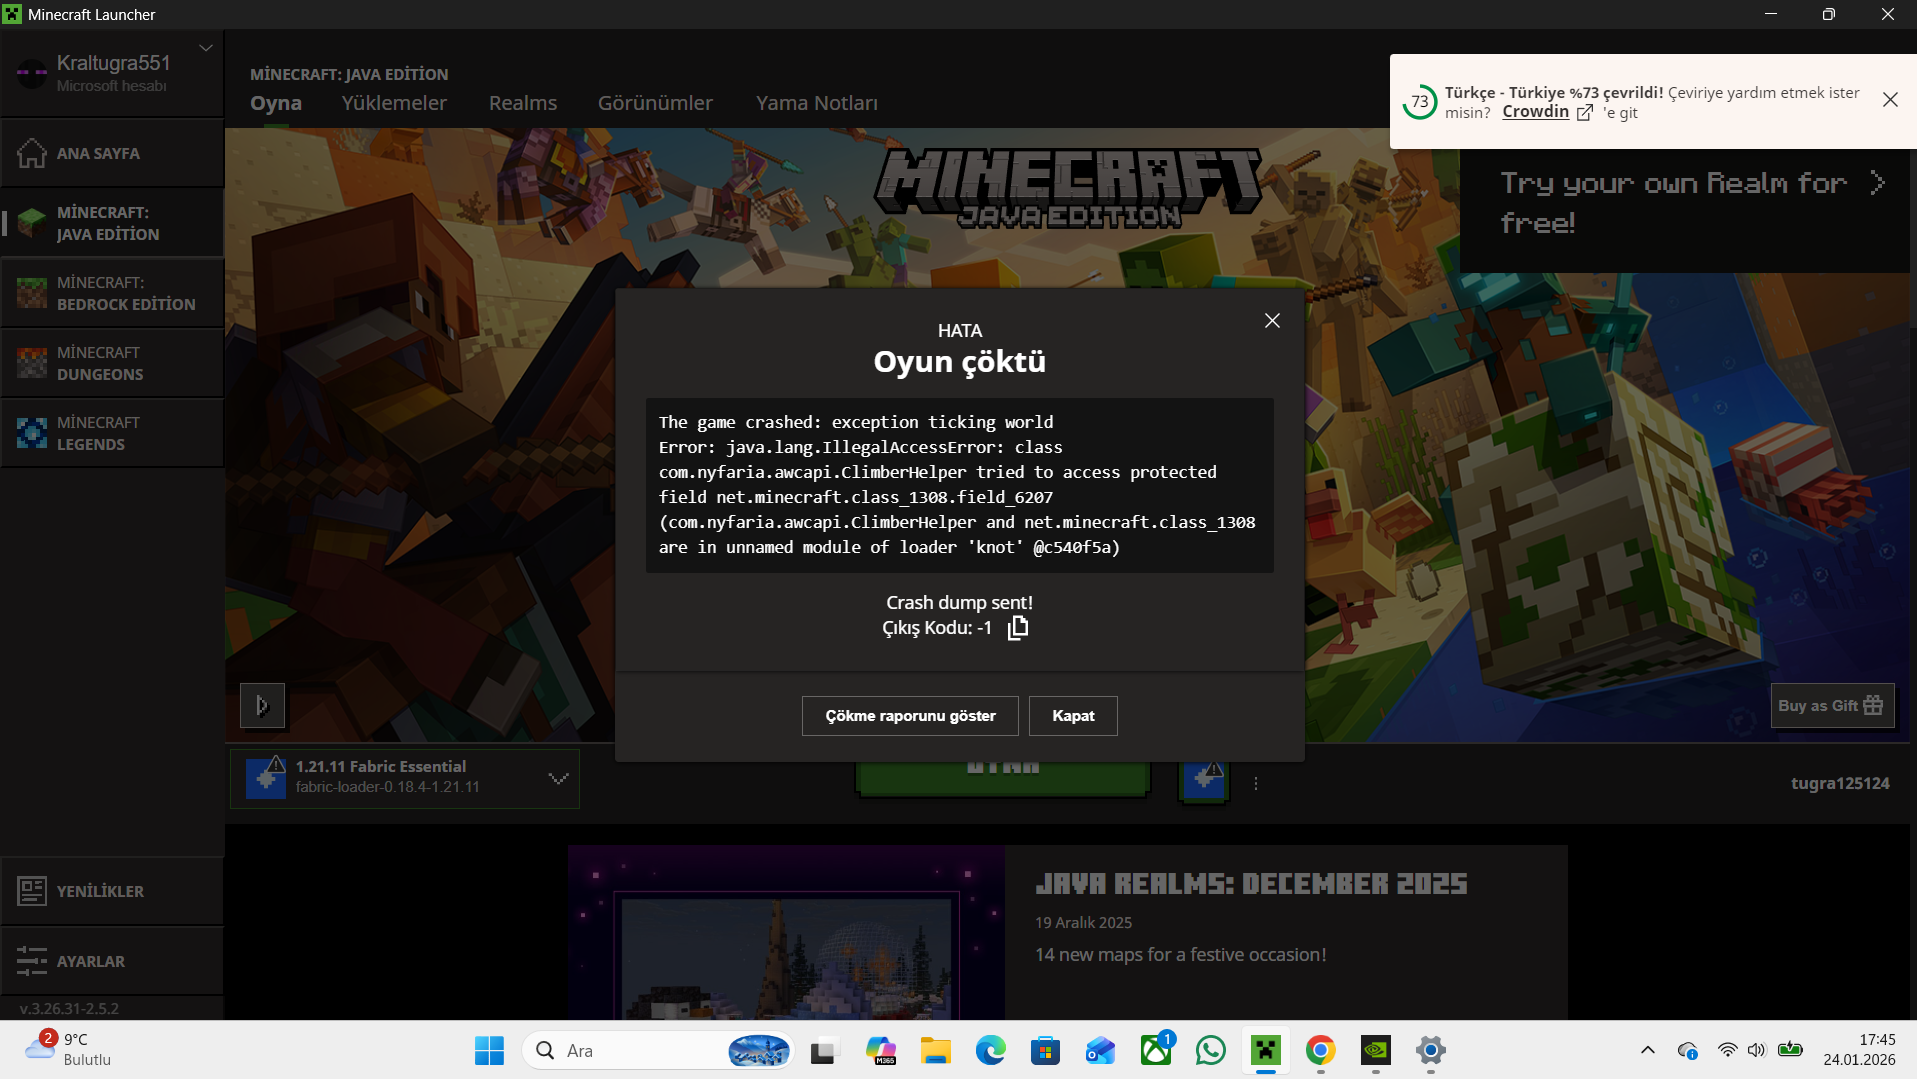Screen dimensions: 1917x1079
Task: Open Wi-Fi network status in tray
Action: (x=1727, y=1051)
